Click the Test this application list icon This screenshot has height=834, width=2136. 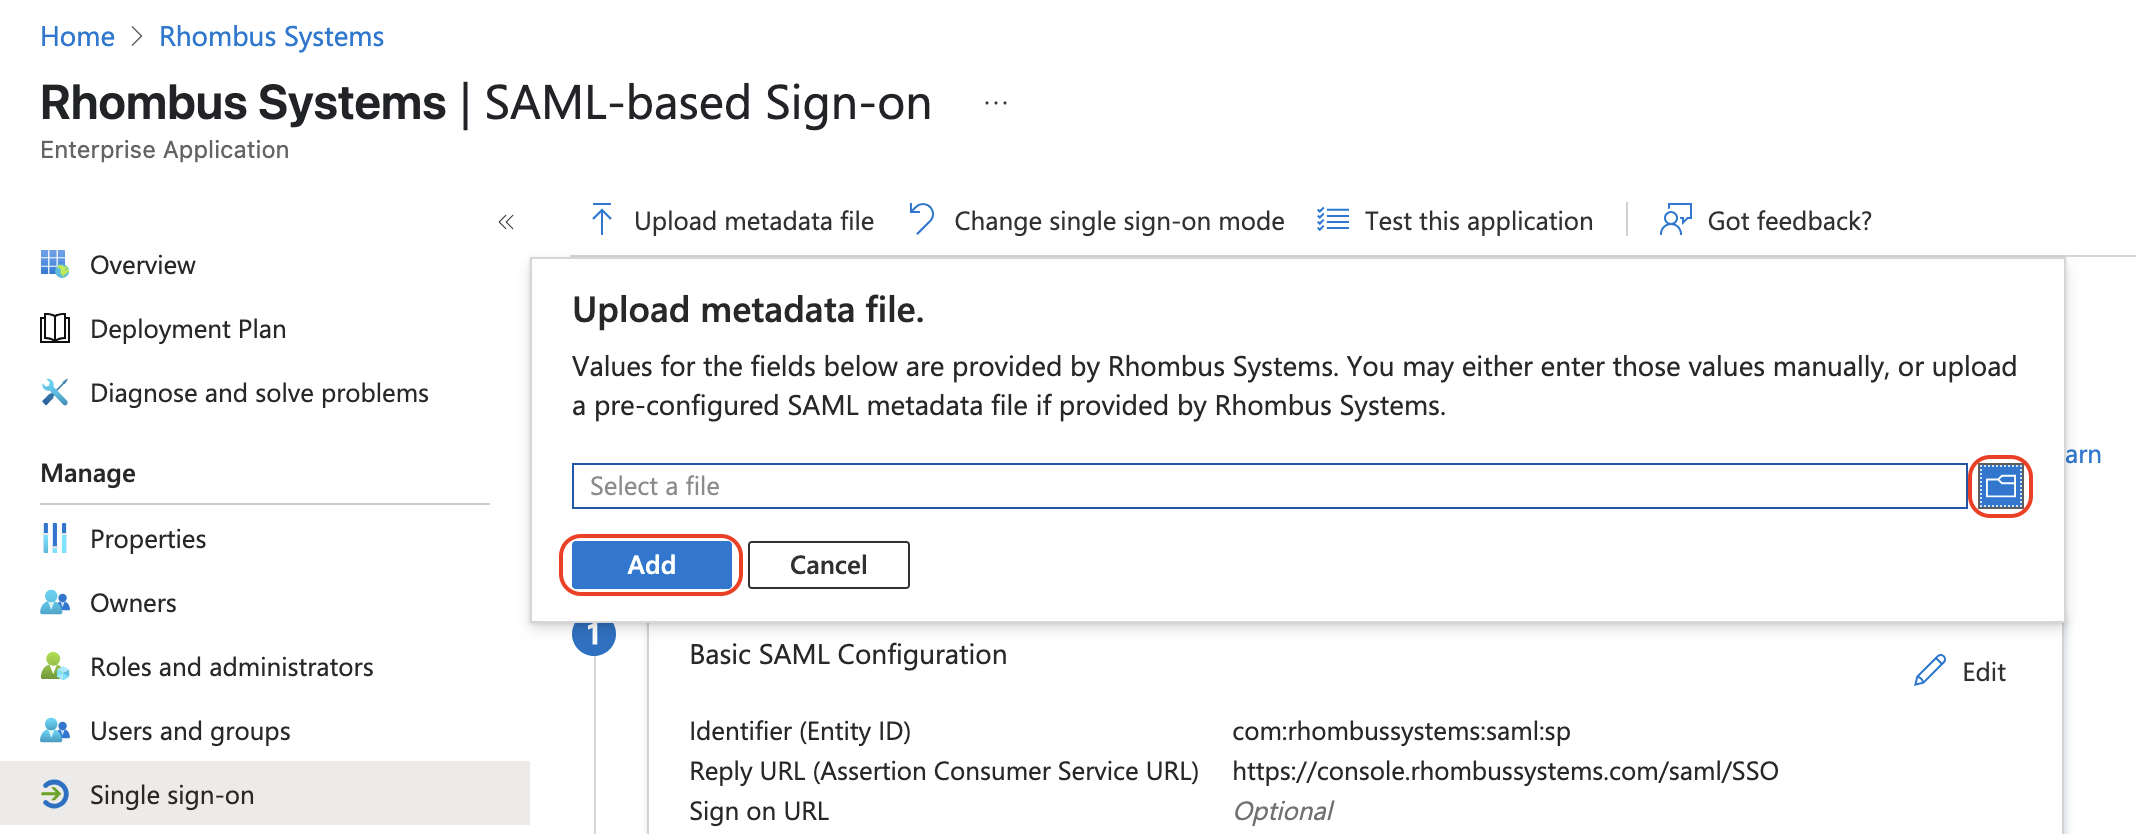1333,220
